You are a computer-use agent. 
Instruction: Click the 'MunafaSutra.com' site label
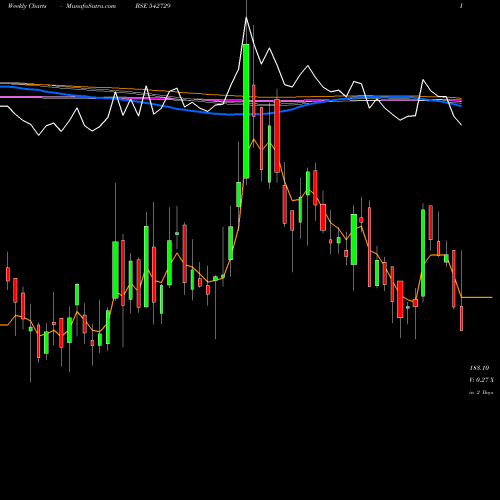91,6
